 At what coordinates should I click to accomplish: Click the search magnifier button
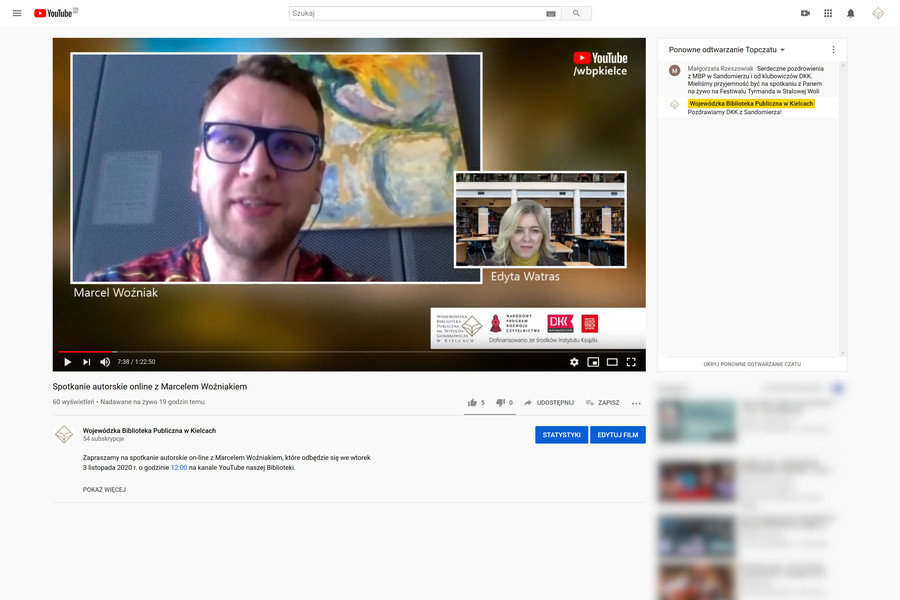pyautogui.click(x=576, y=13)
